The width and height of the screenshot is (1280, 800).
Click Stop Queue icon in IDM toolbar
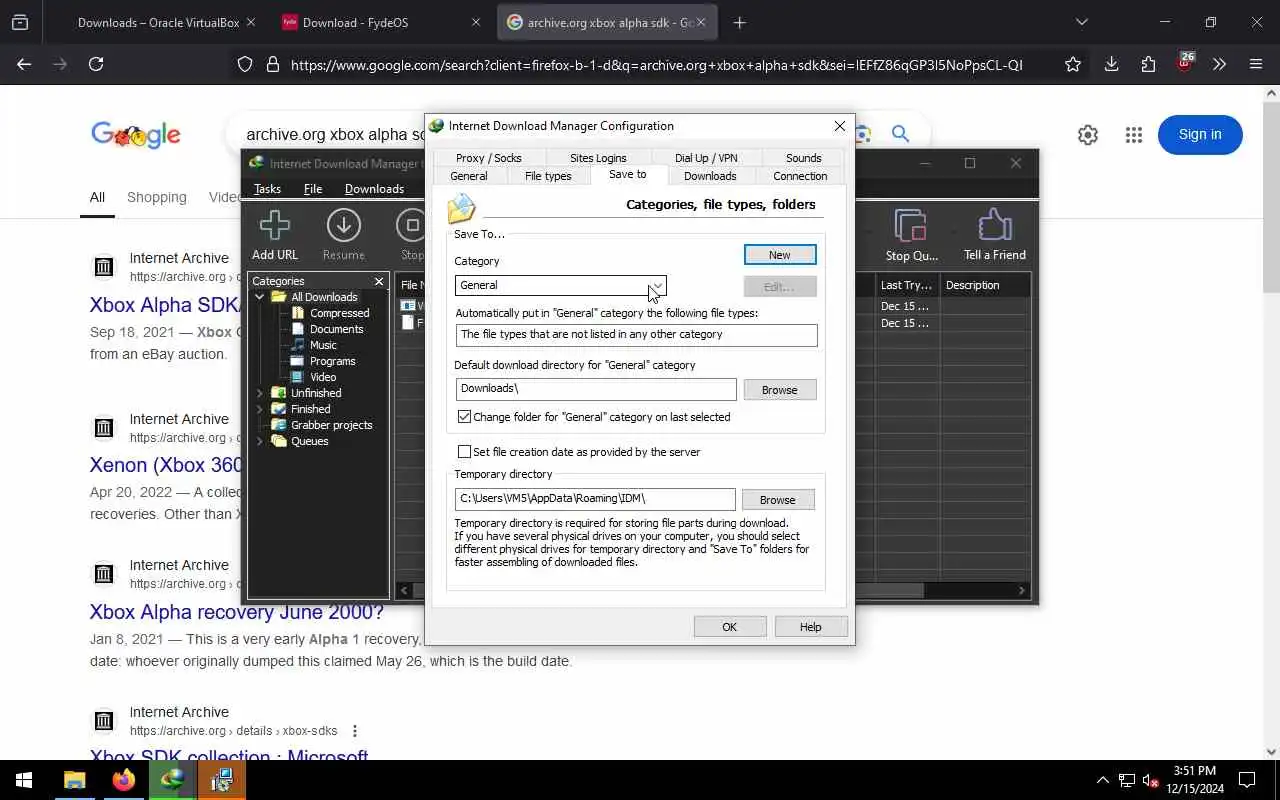910,226
